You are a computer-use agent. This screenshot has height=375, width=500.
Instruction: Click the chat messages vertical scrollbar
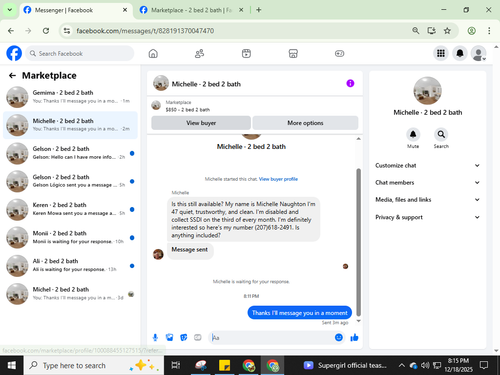[x=359, y=242]
